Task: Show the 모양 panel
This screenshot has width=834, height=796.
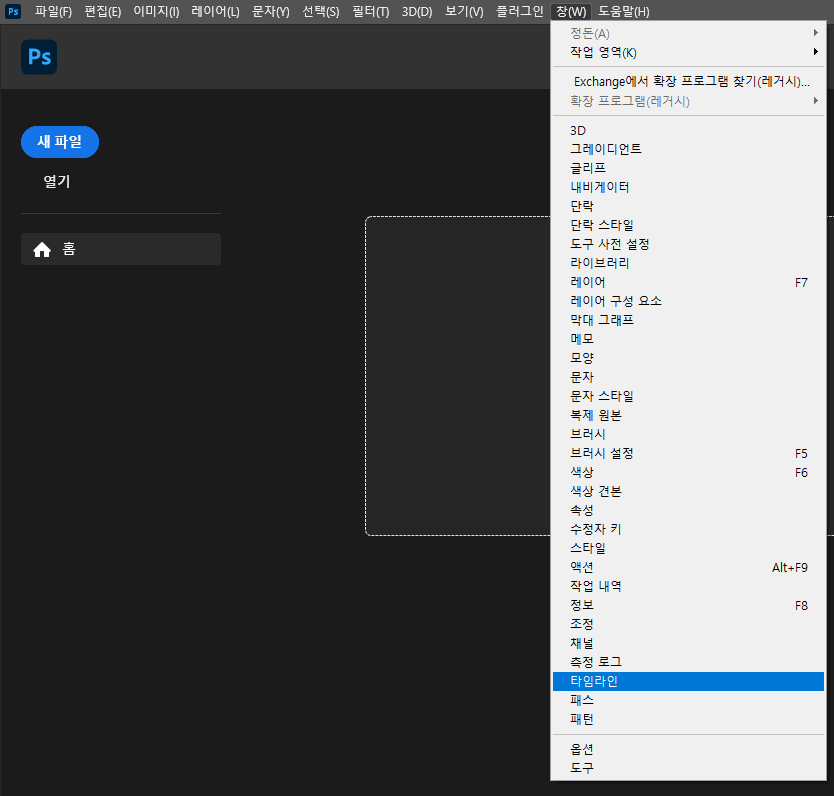Action: [x=688, y=358]
